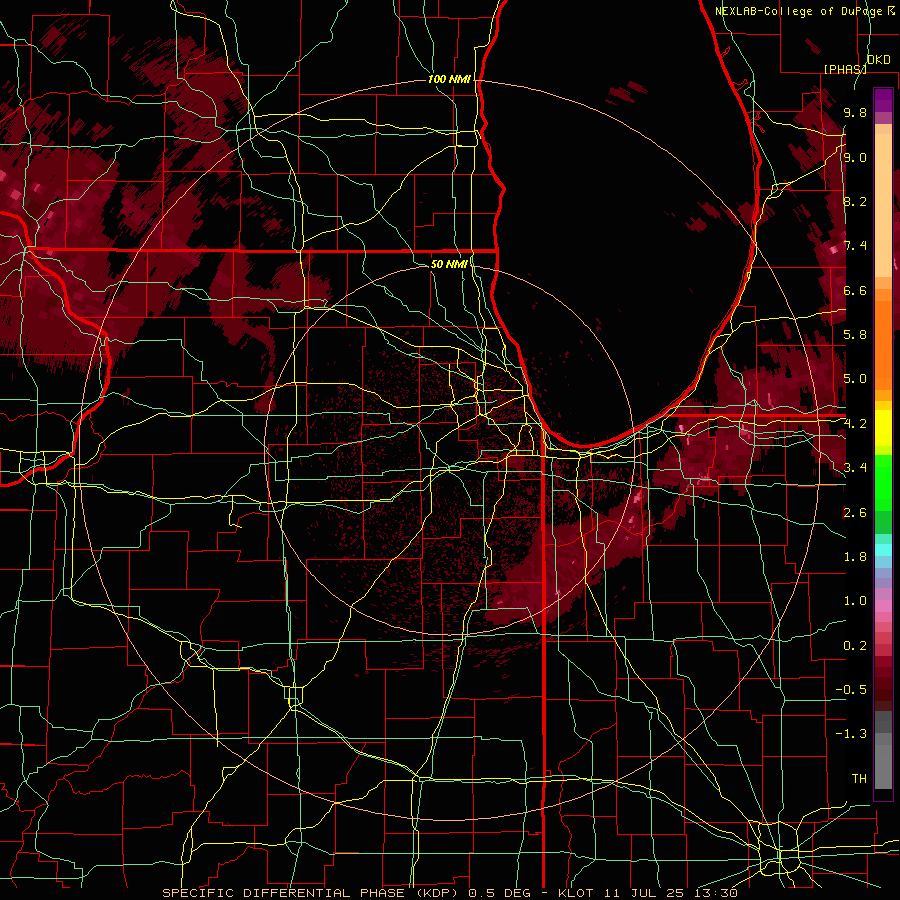Select the 1.8 value on the color scale
Screen dimensions: 900x900
(x=855, y=557)
